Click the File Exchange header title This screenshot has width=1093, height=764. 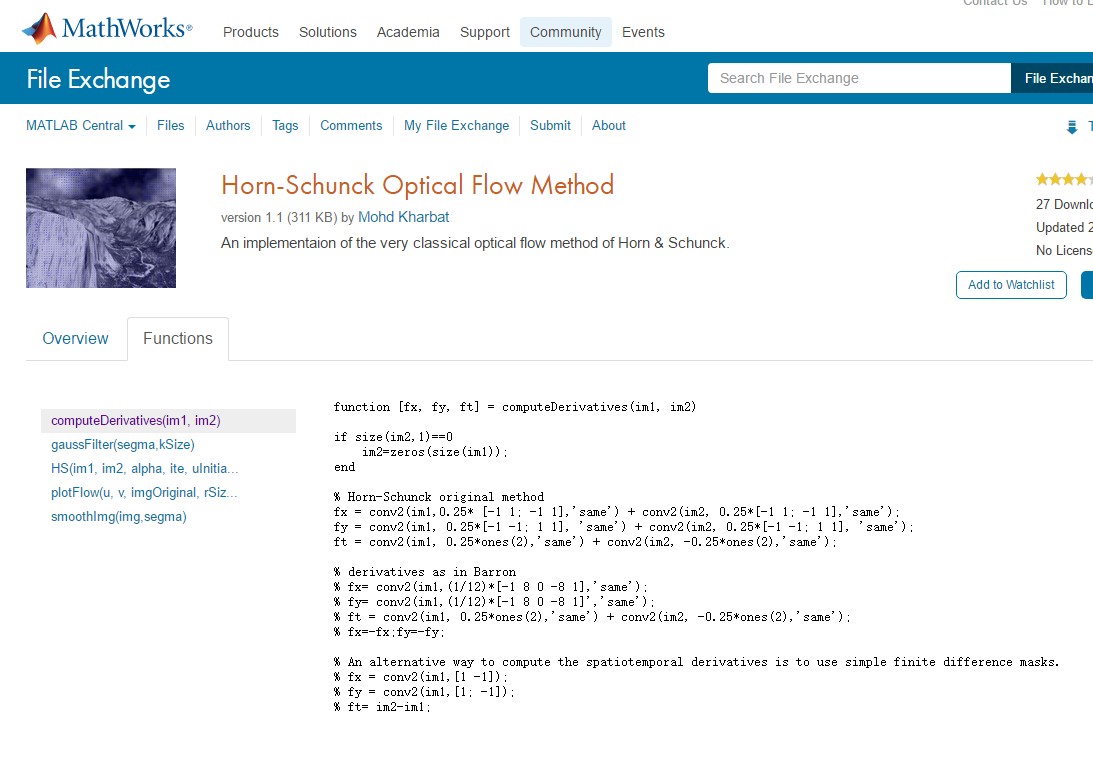[98, 79]
